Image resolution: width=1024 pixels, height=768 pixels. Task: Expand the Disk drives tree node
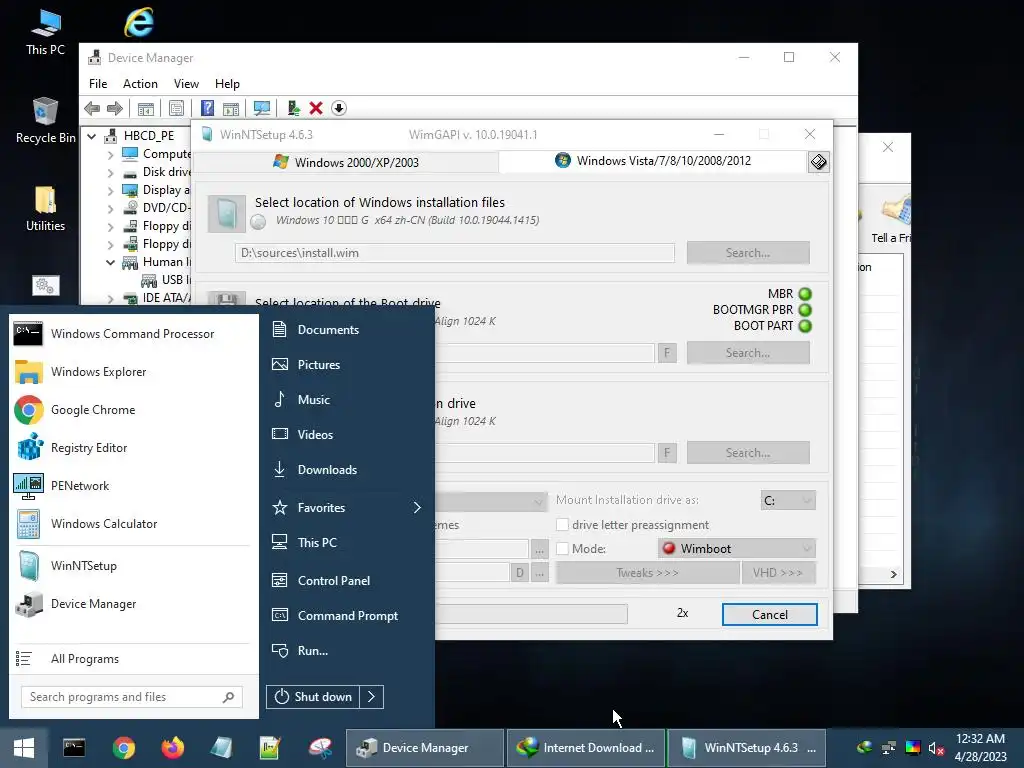tap(110, 173)
